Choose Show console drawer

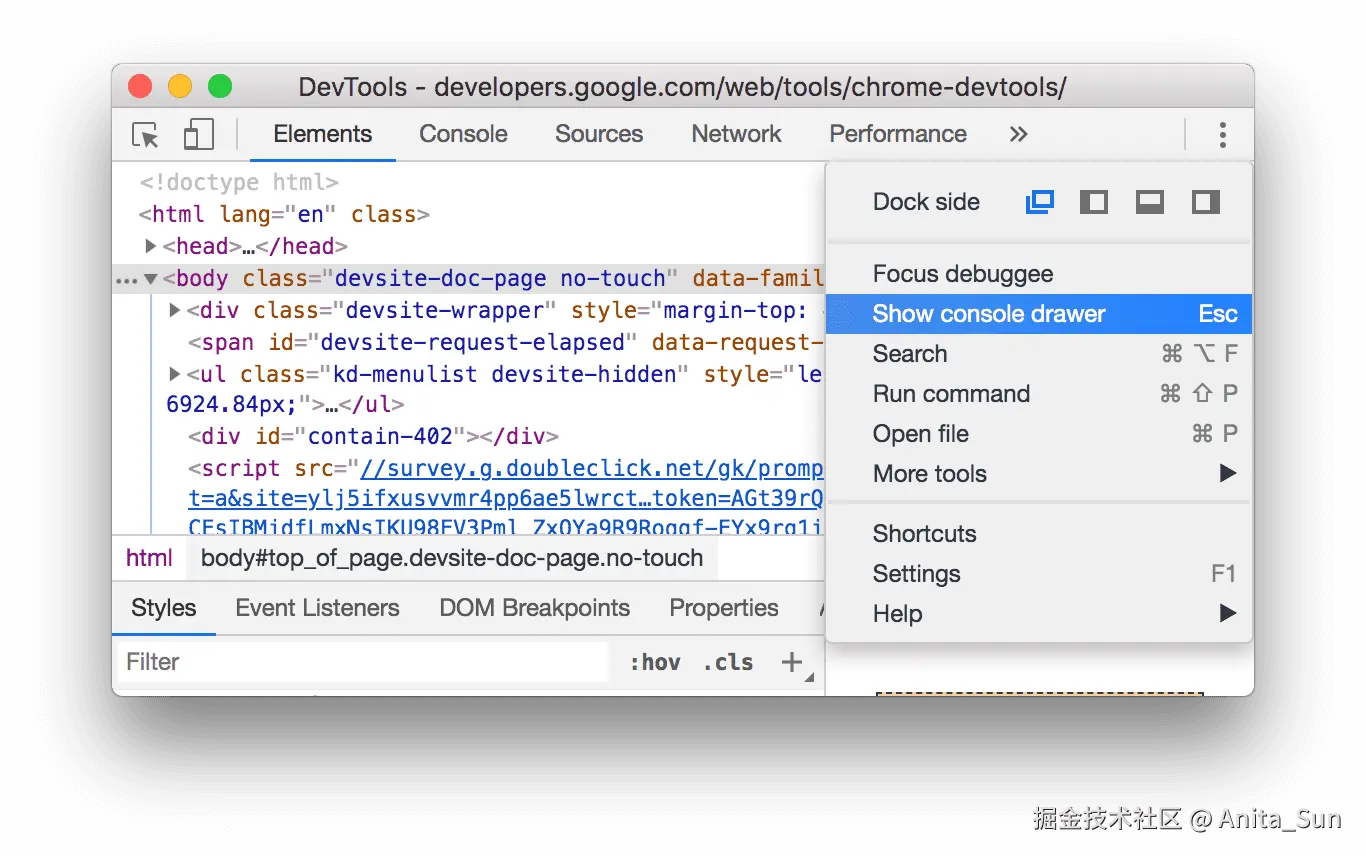1039,314
